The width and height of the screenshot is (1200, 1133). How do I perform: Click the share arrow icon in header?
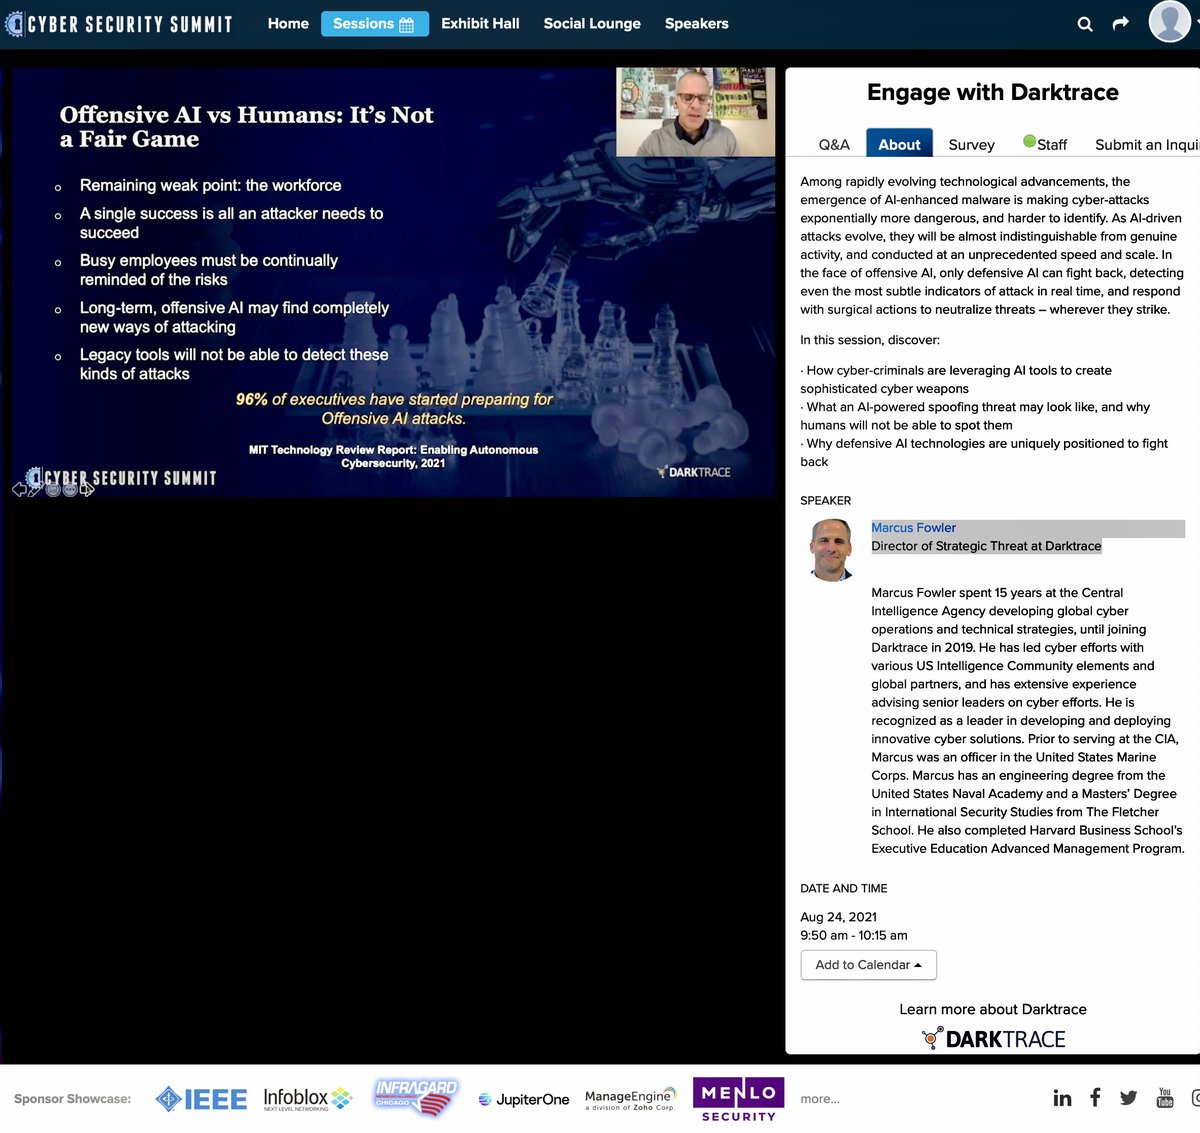[x=1121, y=23]
